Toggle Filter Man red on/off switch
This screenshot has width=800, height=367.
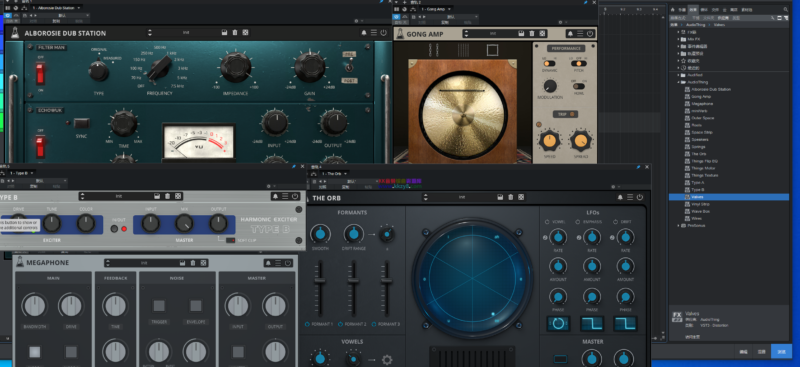(x=40, y=74)
